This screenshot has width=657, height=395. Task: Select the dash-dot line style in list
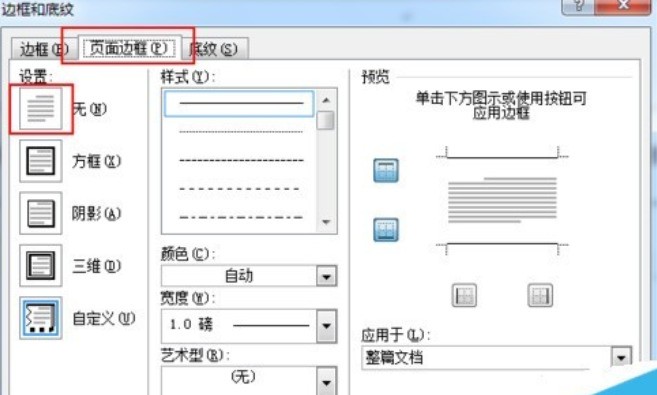point(241,217)
